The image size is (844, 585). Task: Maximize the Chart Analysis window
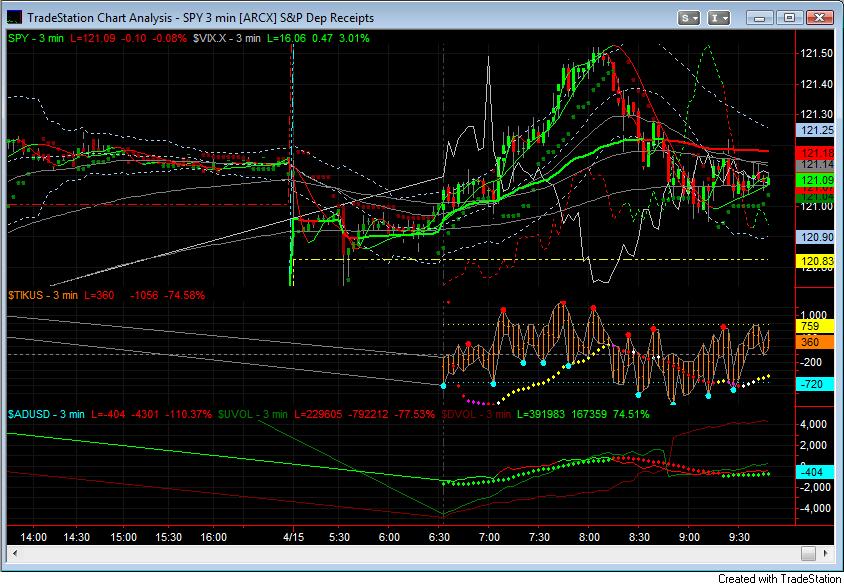[789, 18]
